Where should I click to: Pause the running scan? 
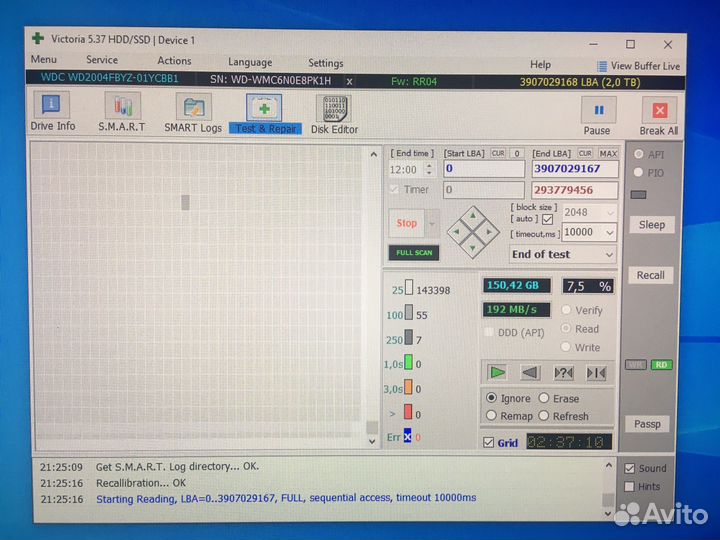pos(597,115)
